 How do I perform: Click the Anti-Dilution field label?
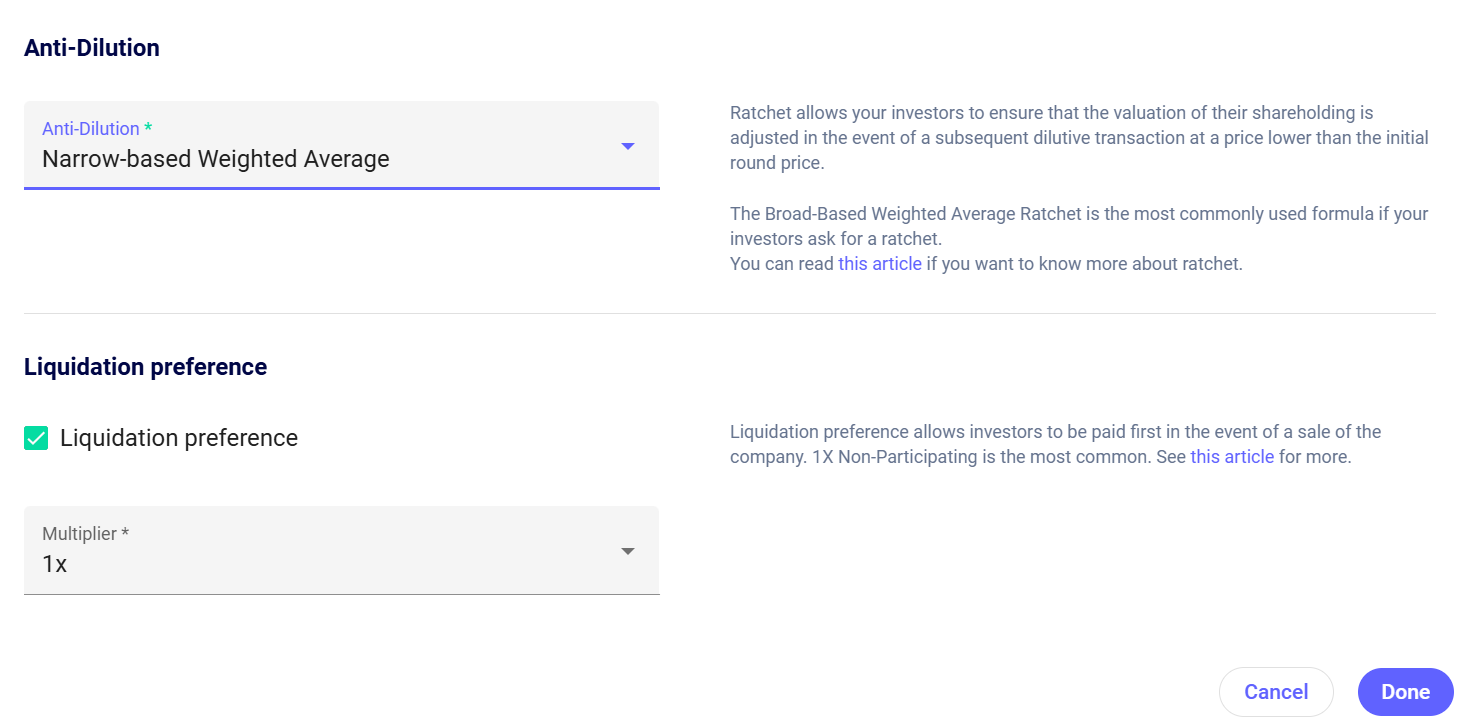click(90, 129)
